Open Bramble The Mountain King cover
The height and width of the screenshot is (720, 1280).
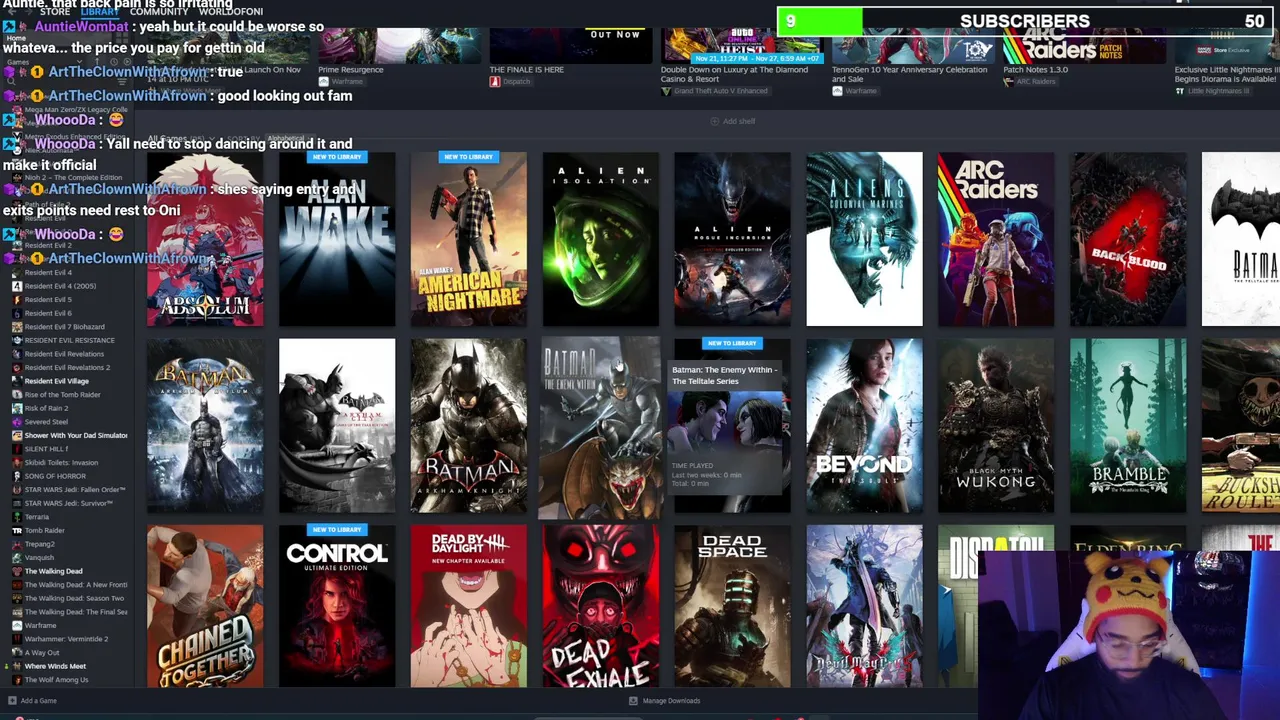[x=1128, y=425]
